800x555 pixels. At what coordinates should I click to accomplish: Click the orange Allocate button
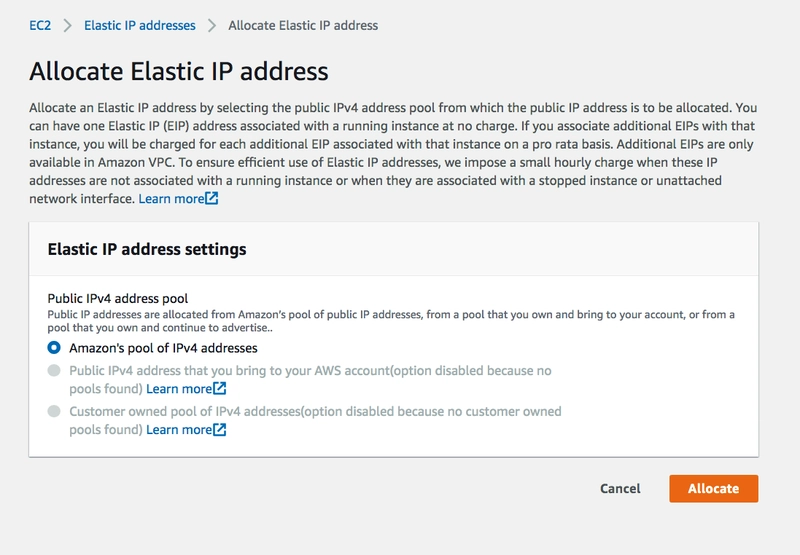714,489
